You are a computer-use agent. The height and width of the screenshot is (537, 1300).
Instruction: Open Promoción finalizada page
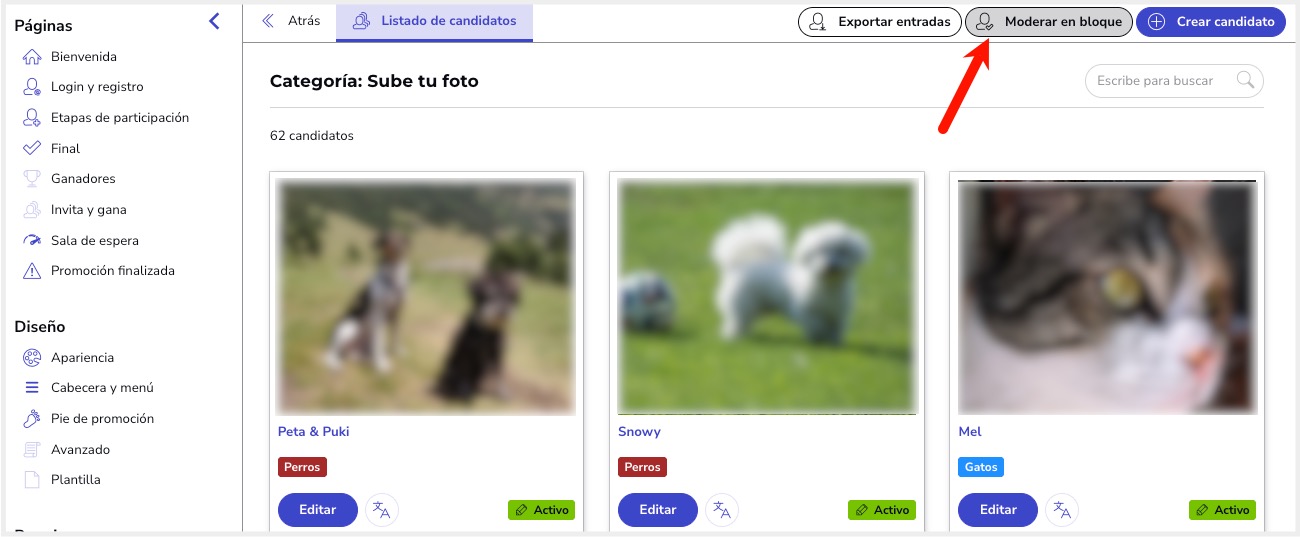(113, 271)
